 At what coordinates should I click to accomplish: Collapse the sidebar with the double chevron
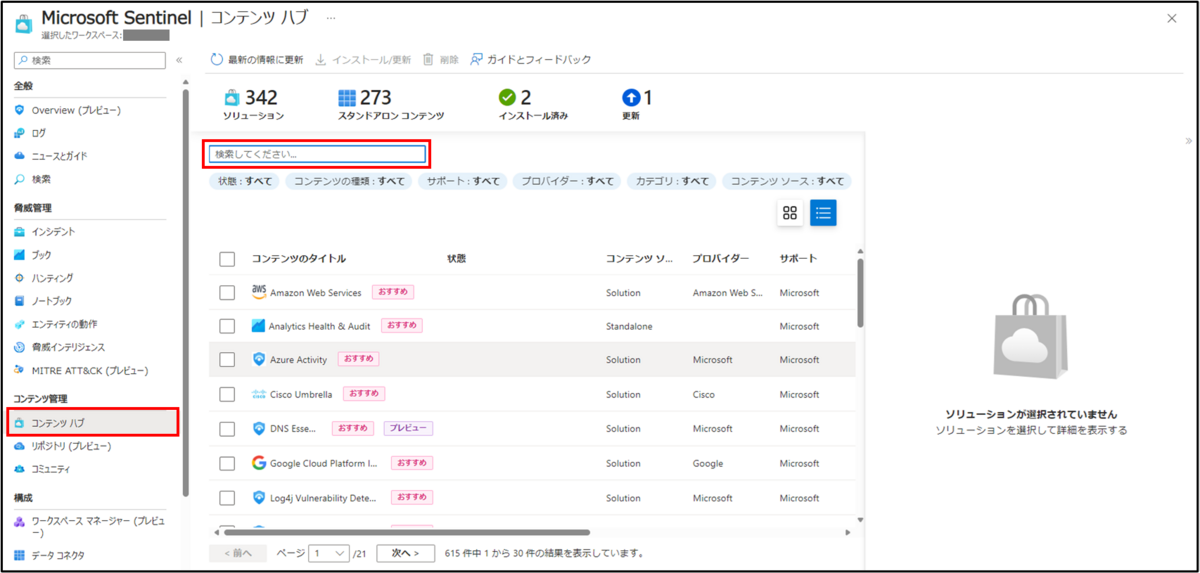pyautogui.click(x=179, y=60)
